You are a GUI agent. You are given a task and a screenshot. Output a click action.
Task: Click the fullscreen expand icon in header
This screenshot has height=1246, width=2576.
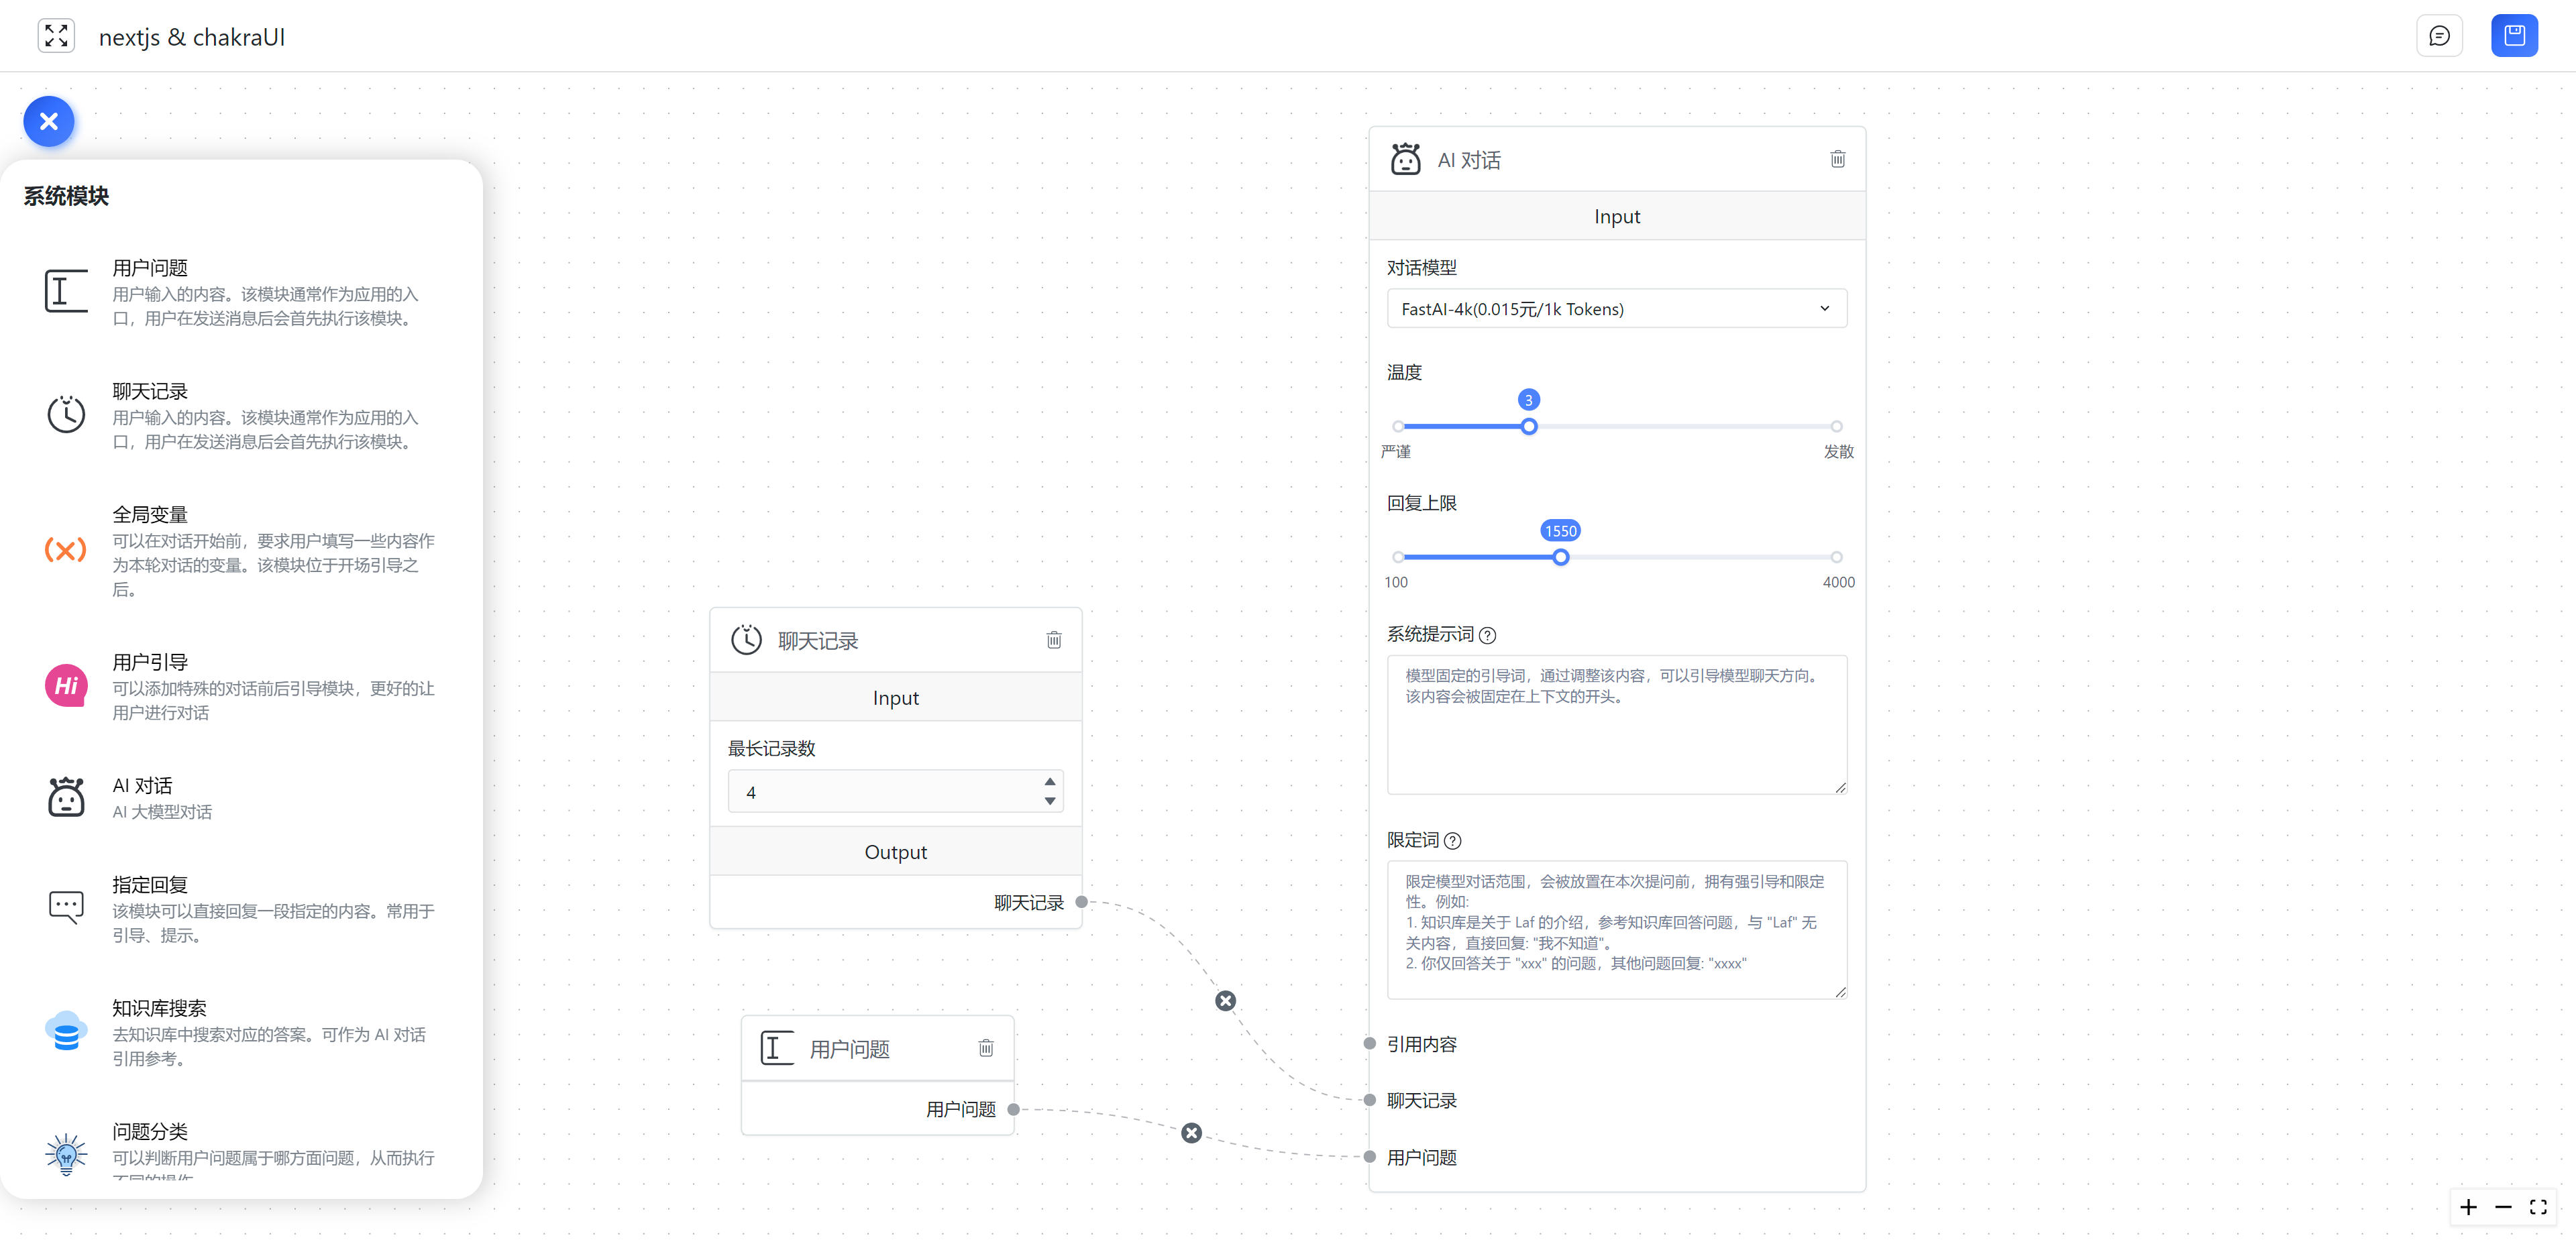(x=56, y=36)
